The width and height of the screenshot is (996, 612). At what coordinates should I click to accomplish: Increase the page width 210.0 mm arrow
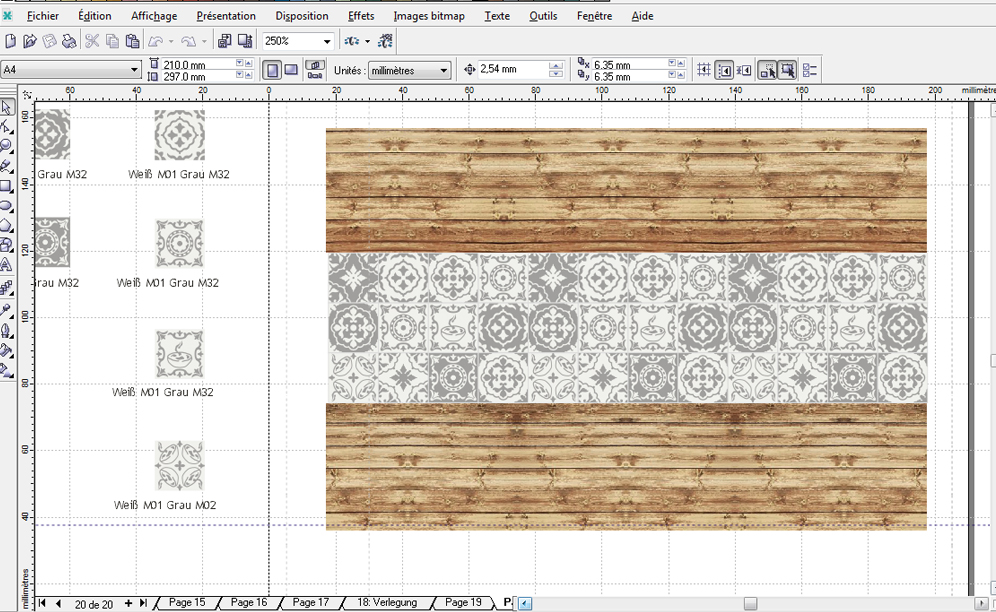click(x=248, y=63)
